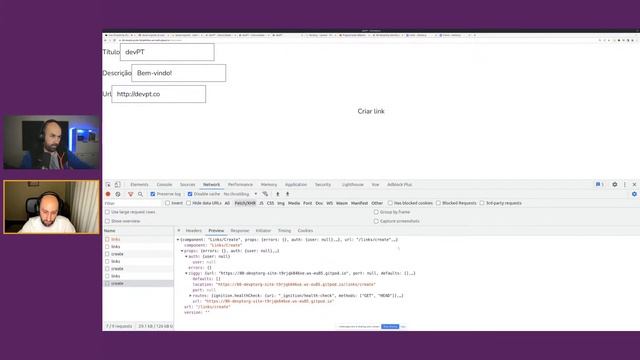This screenshot has width=640, height=360.
Task: Open the Vue devtools panel
Action: [375, 184]
